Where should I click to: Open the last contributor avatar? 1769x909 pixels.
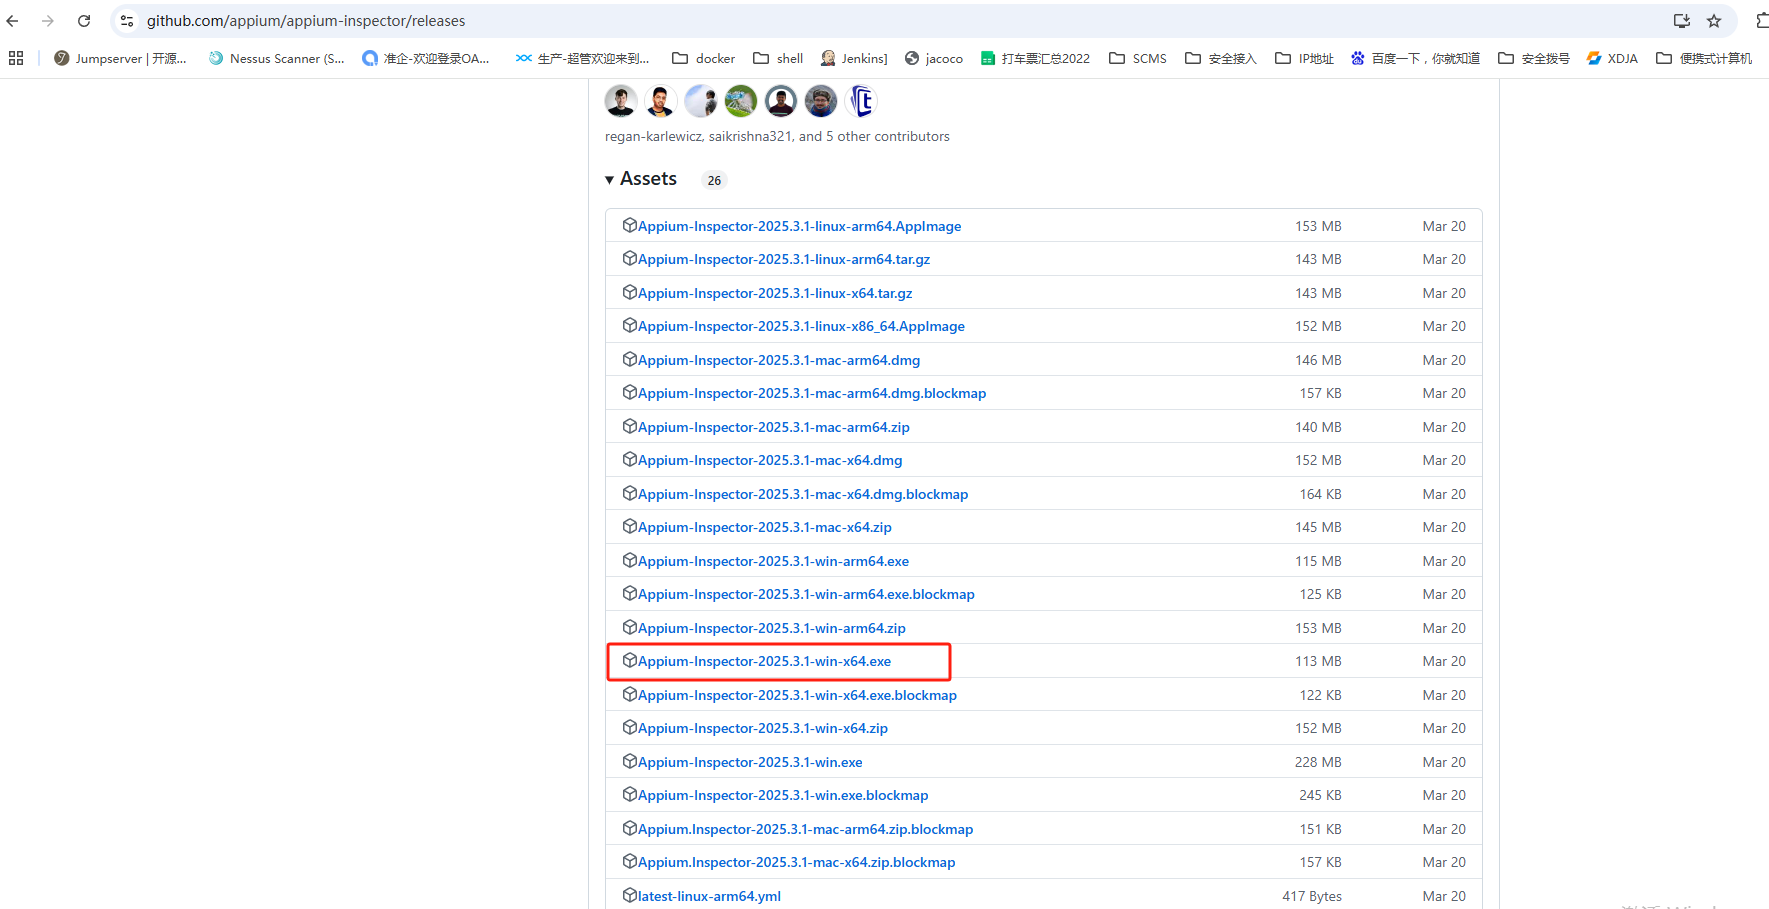click(x=861, y=101)
